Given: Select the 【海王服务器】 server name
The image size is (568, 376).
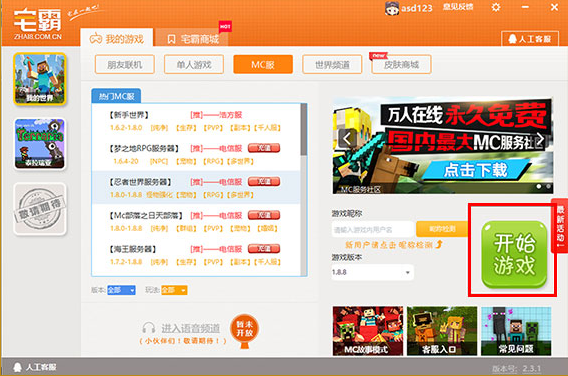Looking at the screenshot, I should click(133, 249).
